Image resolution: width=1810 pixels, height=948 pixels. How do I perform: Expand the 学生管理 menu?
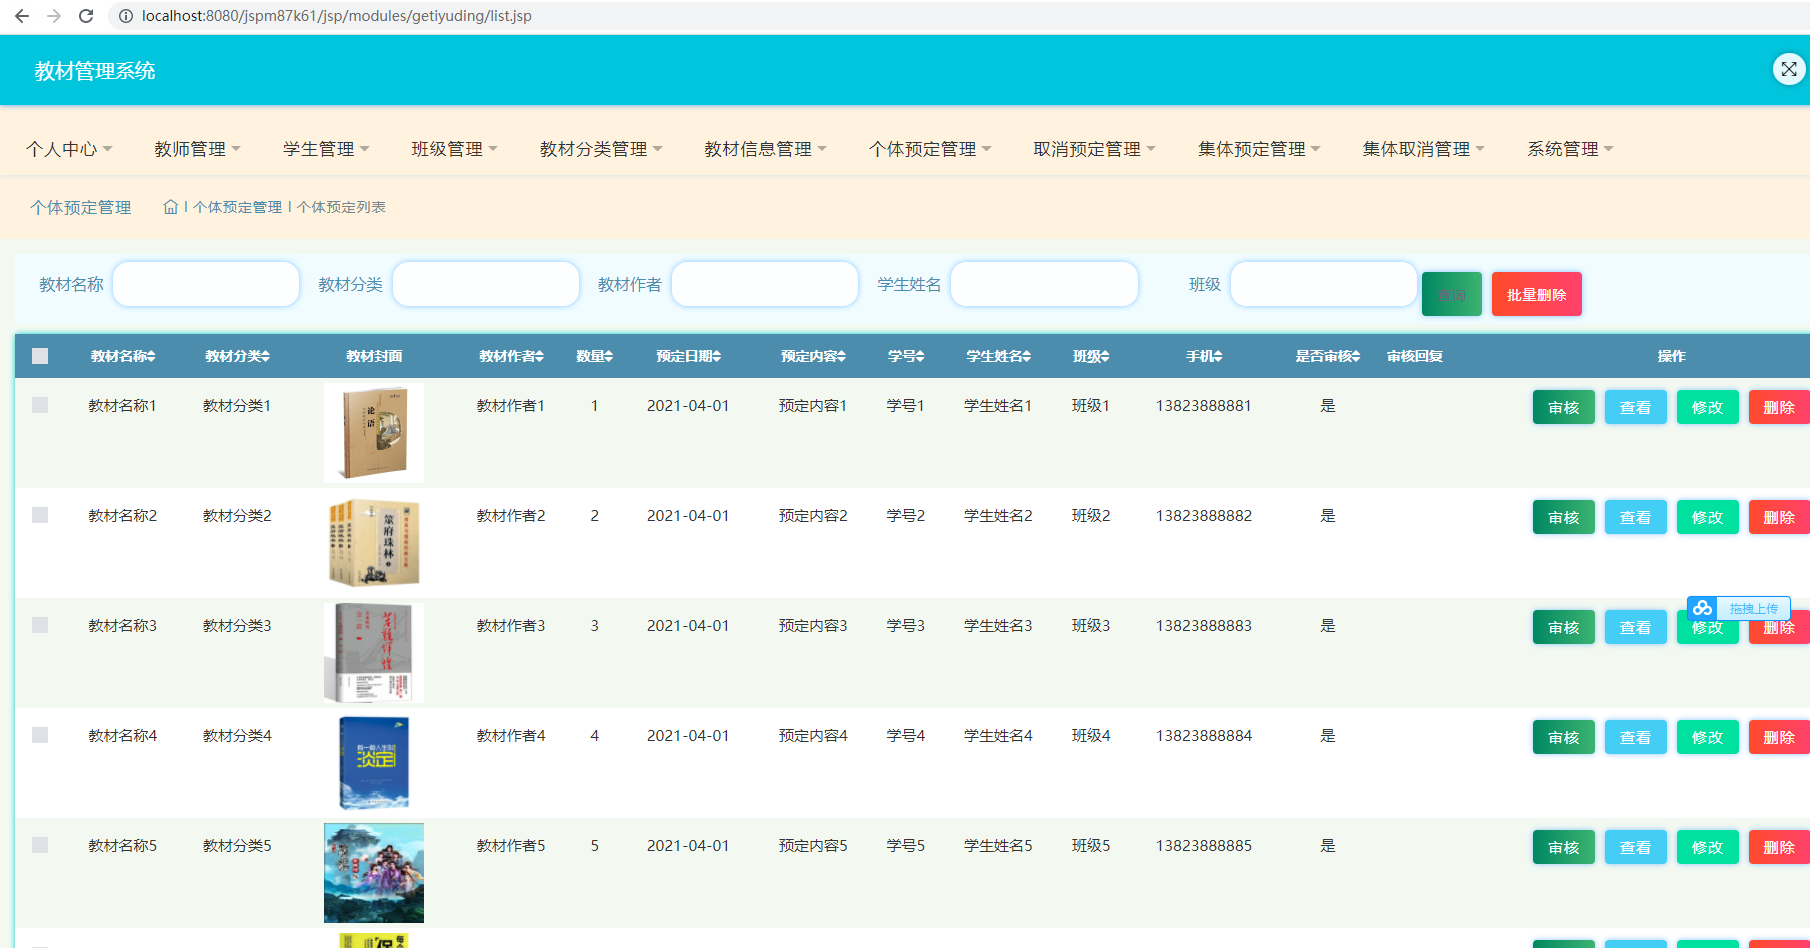pyautogui.click(x=326, y=149)
